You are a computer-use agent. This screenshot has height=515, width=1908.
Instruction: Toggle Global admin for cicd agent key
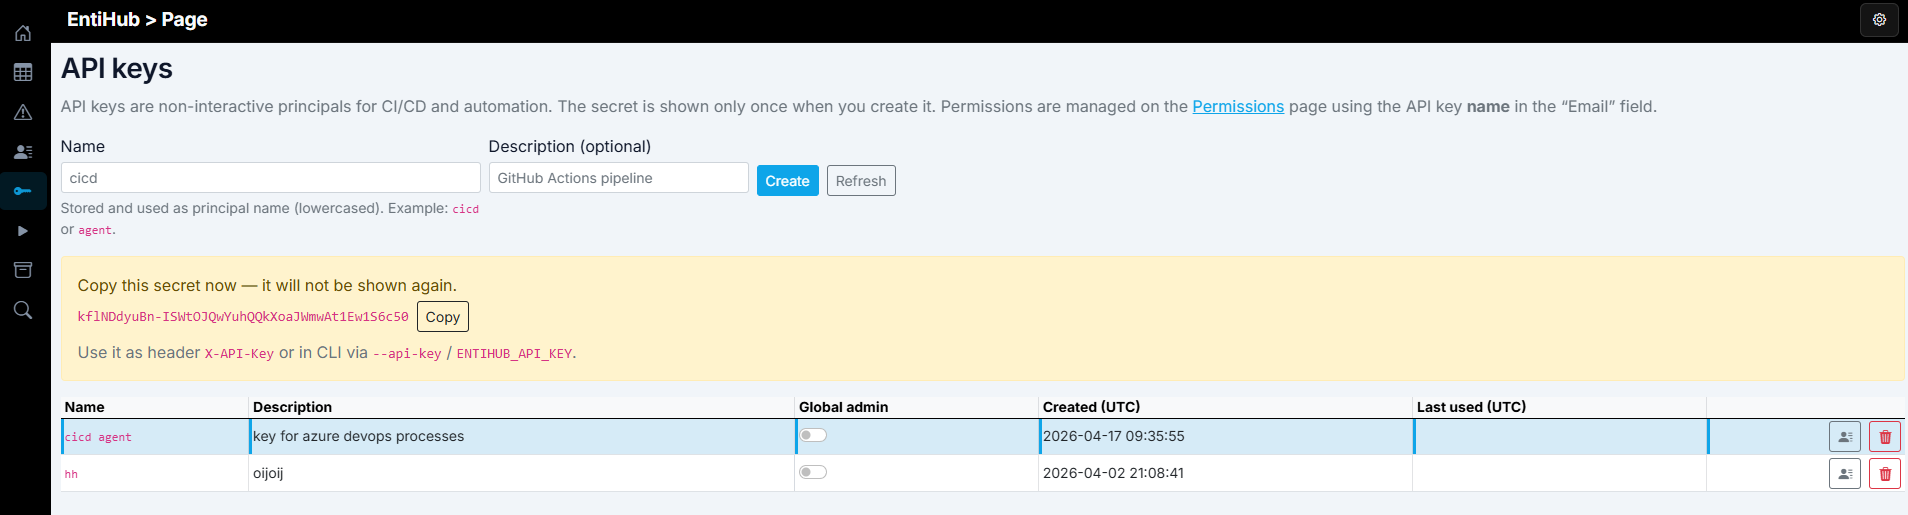813,435
